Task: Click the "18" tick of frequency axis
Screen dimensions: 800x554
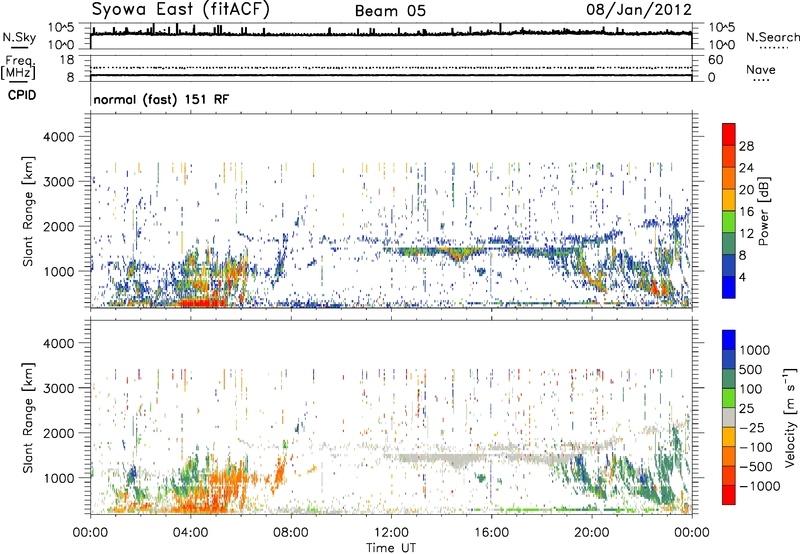Action: click(x=67, y=60)
